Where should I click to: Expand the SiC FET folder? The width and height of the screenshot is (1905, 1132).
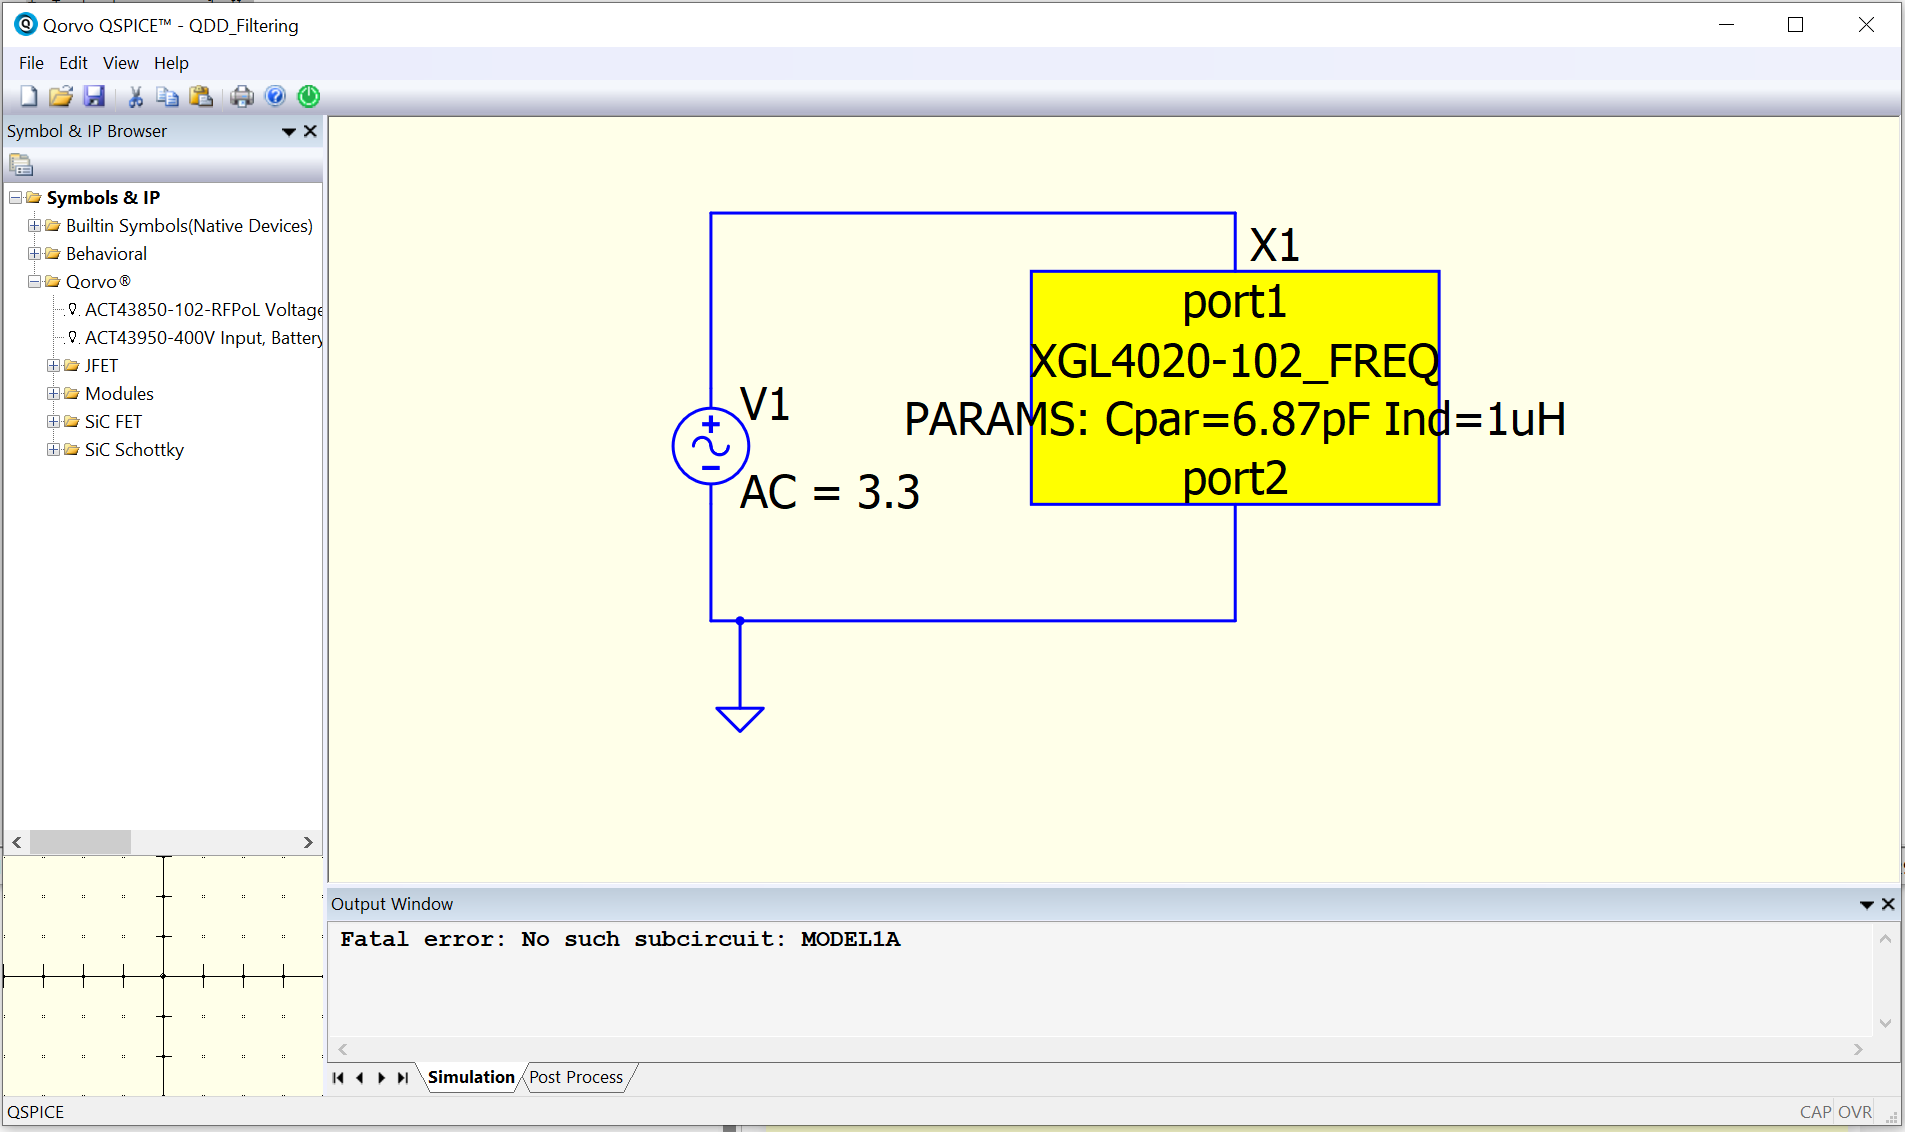point(53,422)
